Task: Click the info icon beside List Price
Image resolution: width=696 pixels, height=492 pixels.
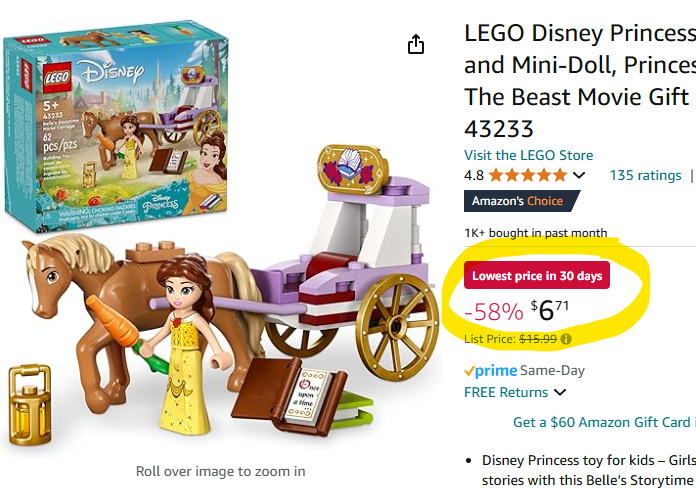Action: 567,339
